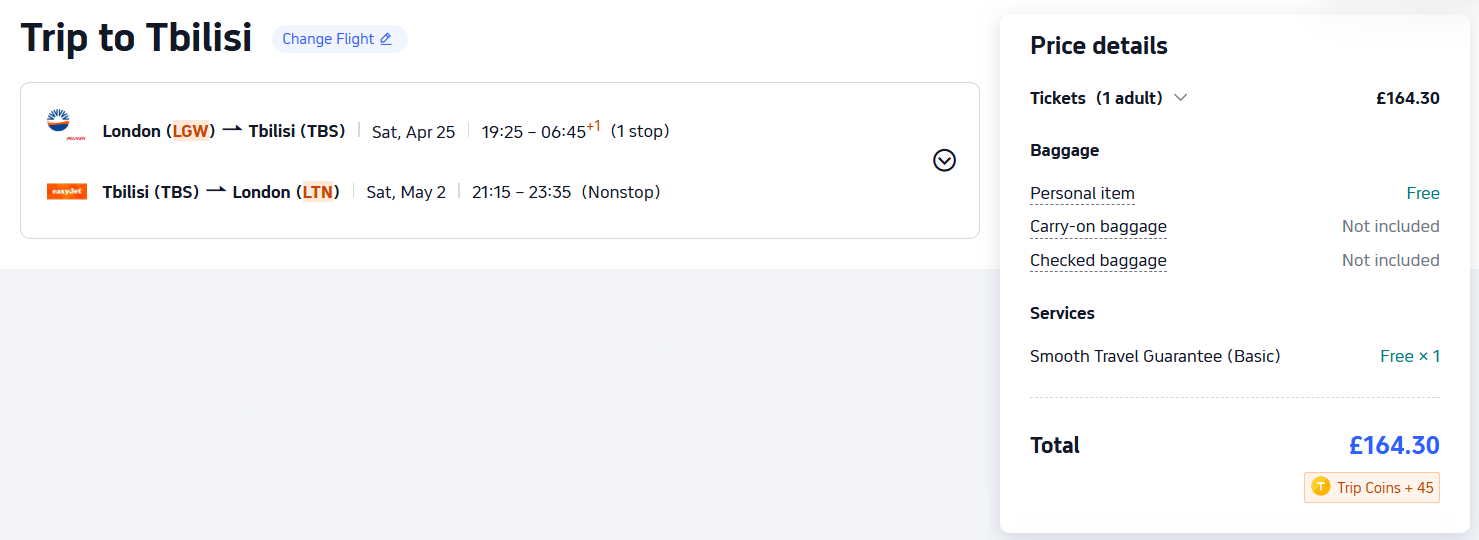This screenshot has width=1479, height=540.
Task: Click the Pegasus airline logo icon
Action: click(60, 125)
